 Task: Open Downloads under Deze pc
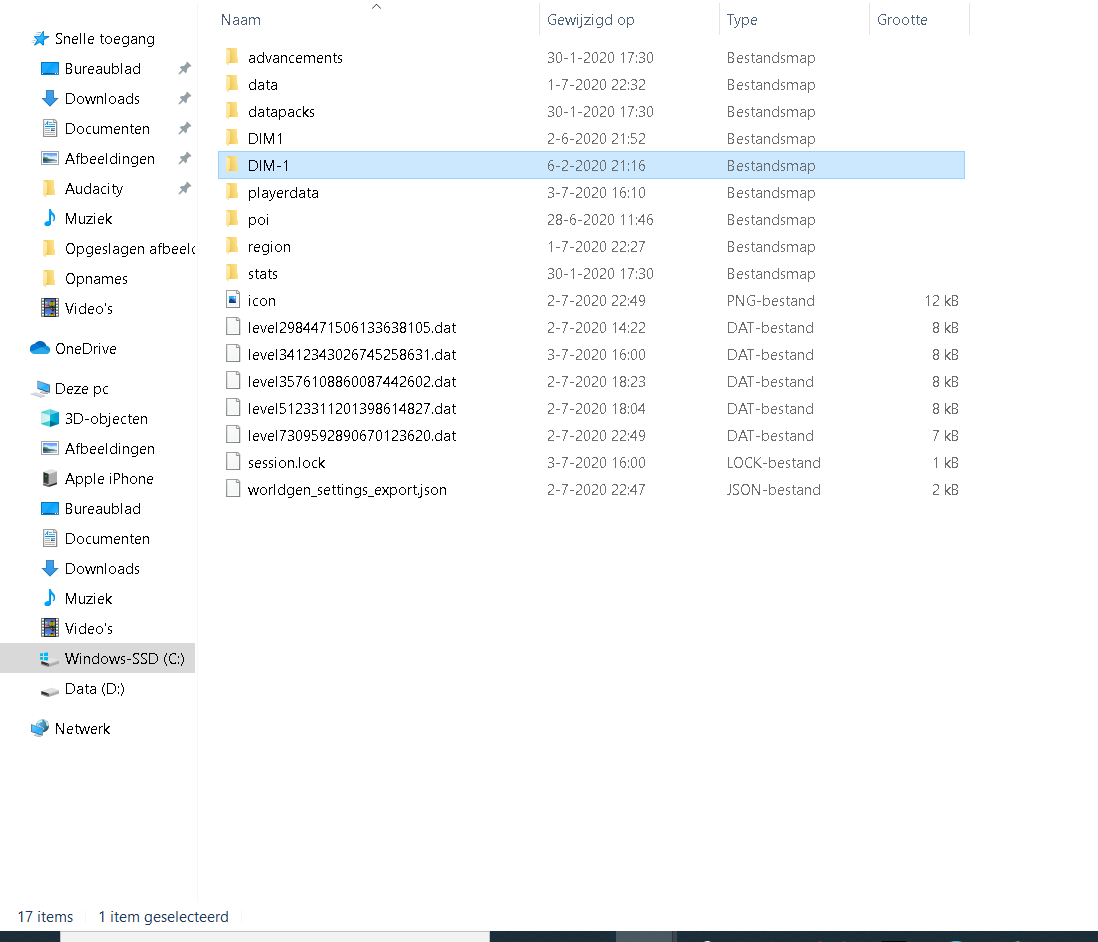[102, 569]
